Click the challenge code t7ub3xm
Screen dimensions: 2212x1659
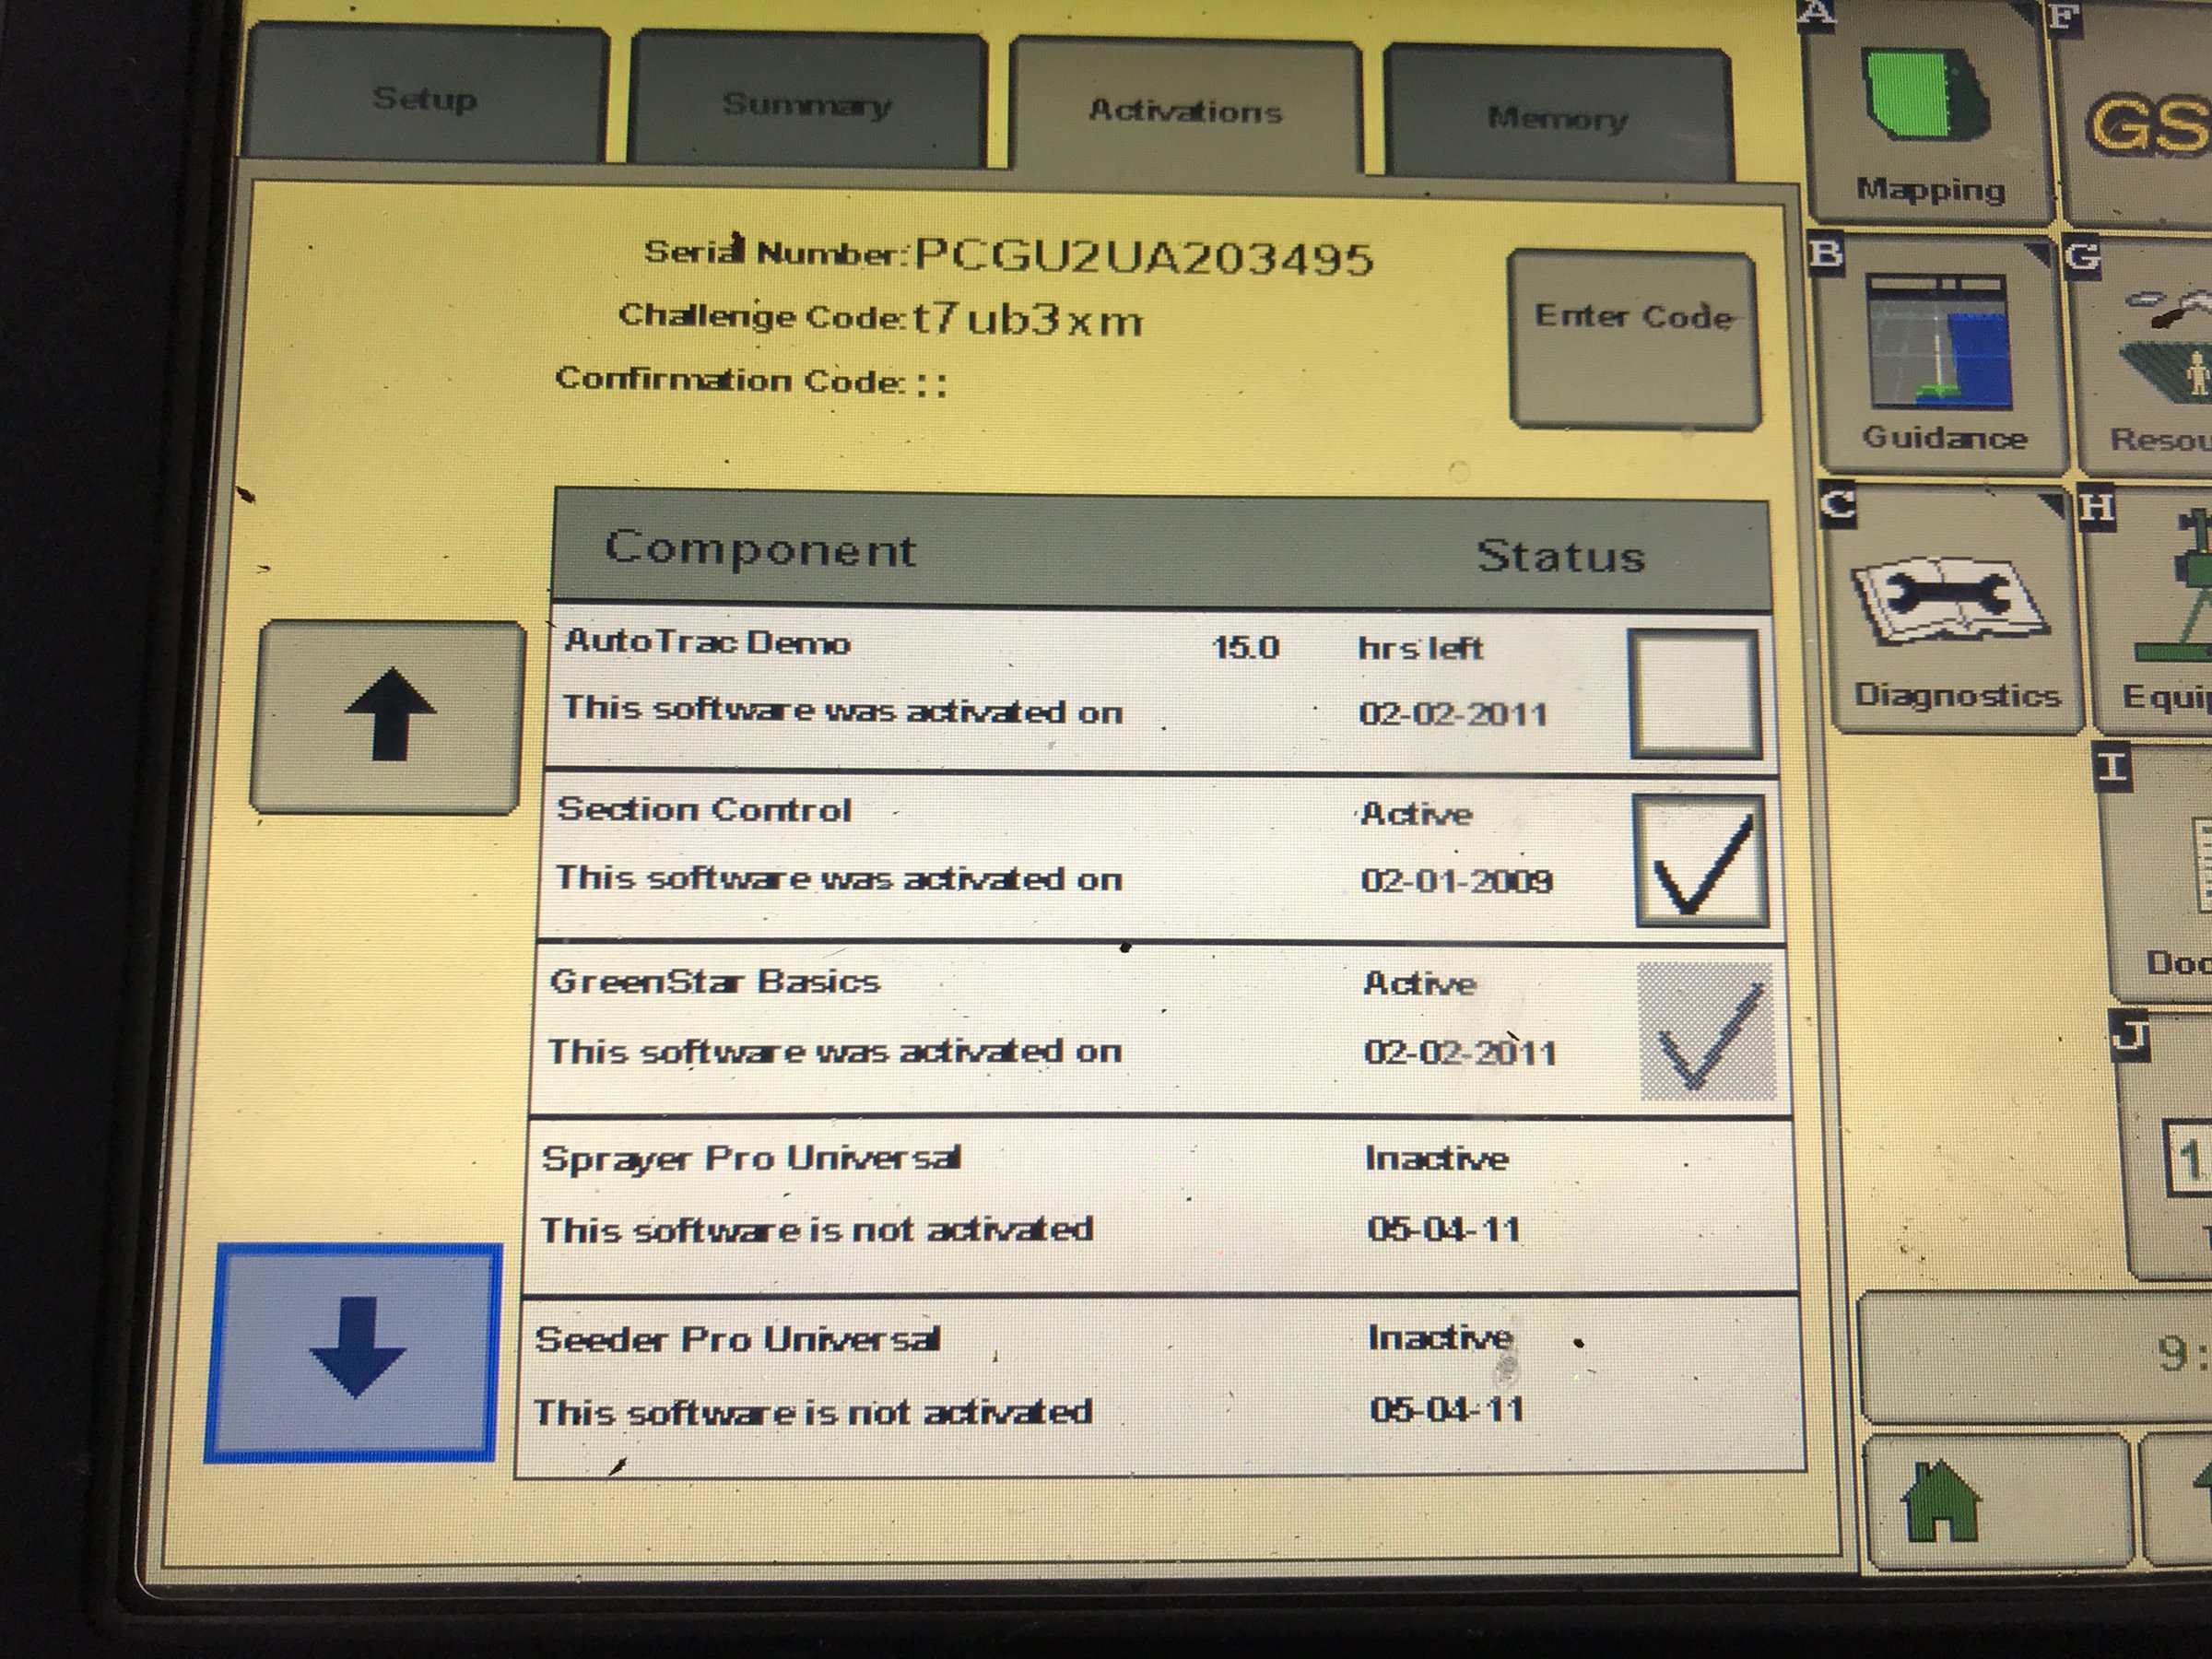1026,320
